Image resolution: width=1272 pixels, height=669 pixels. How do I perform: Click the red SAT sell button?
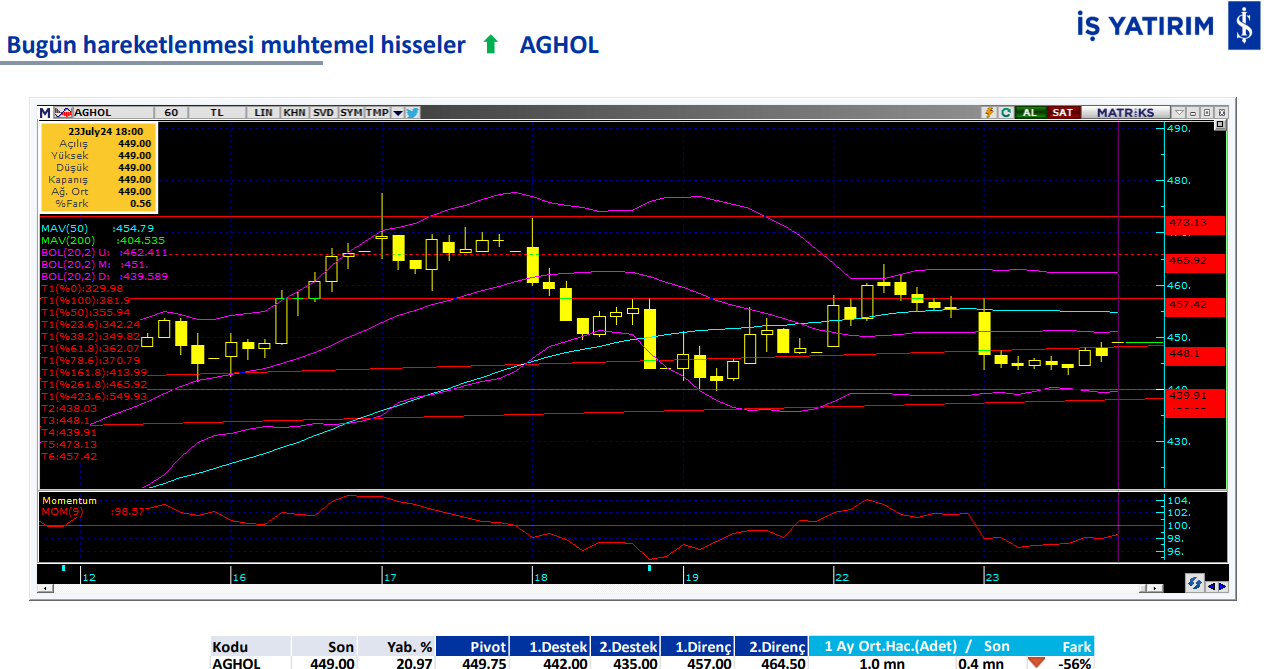coord(1062,113)
